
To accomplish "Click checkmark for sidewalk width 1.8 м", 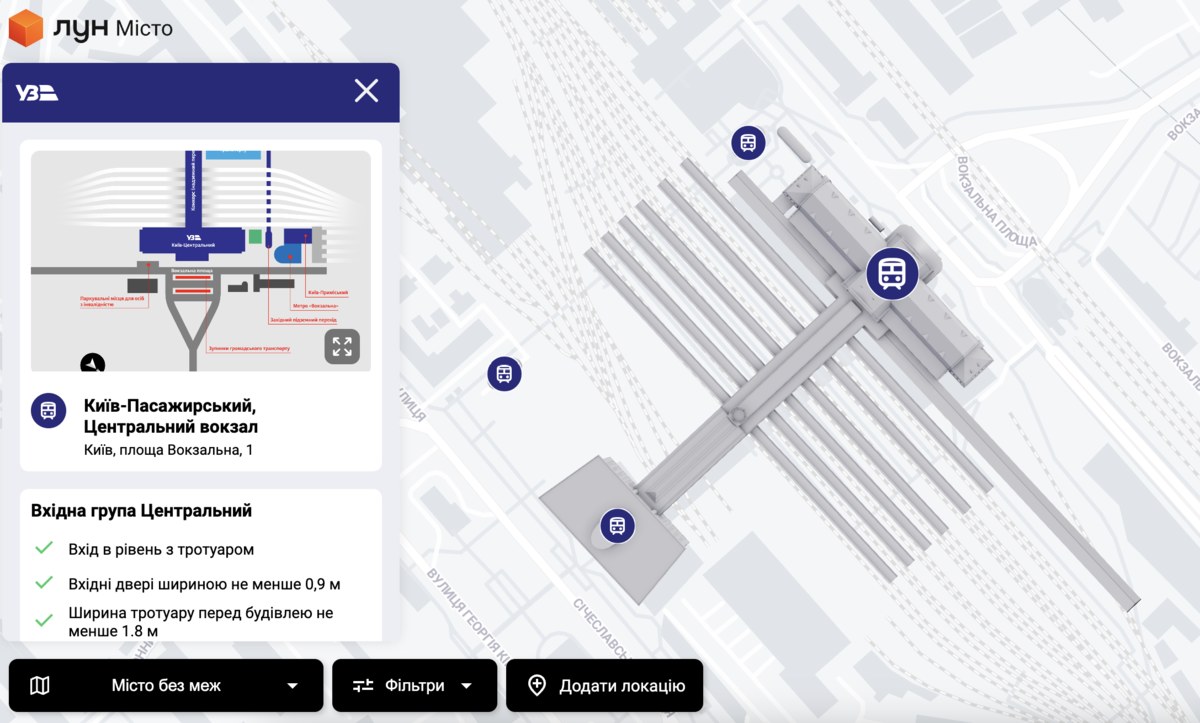I will click(x=44, y=621).
